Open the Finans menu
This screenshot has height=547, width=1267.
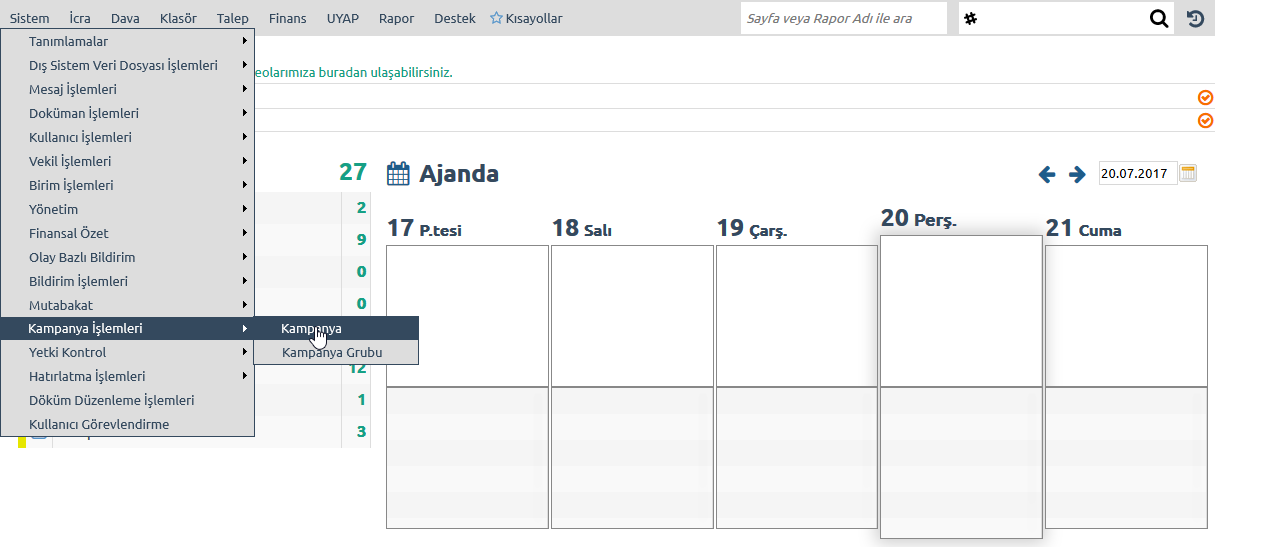tap(288, 18)
